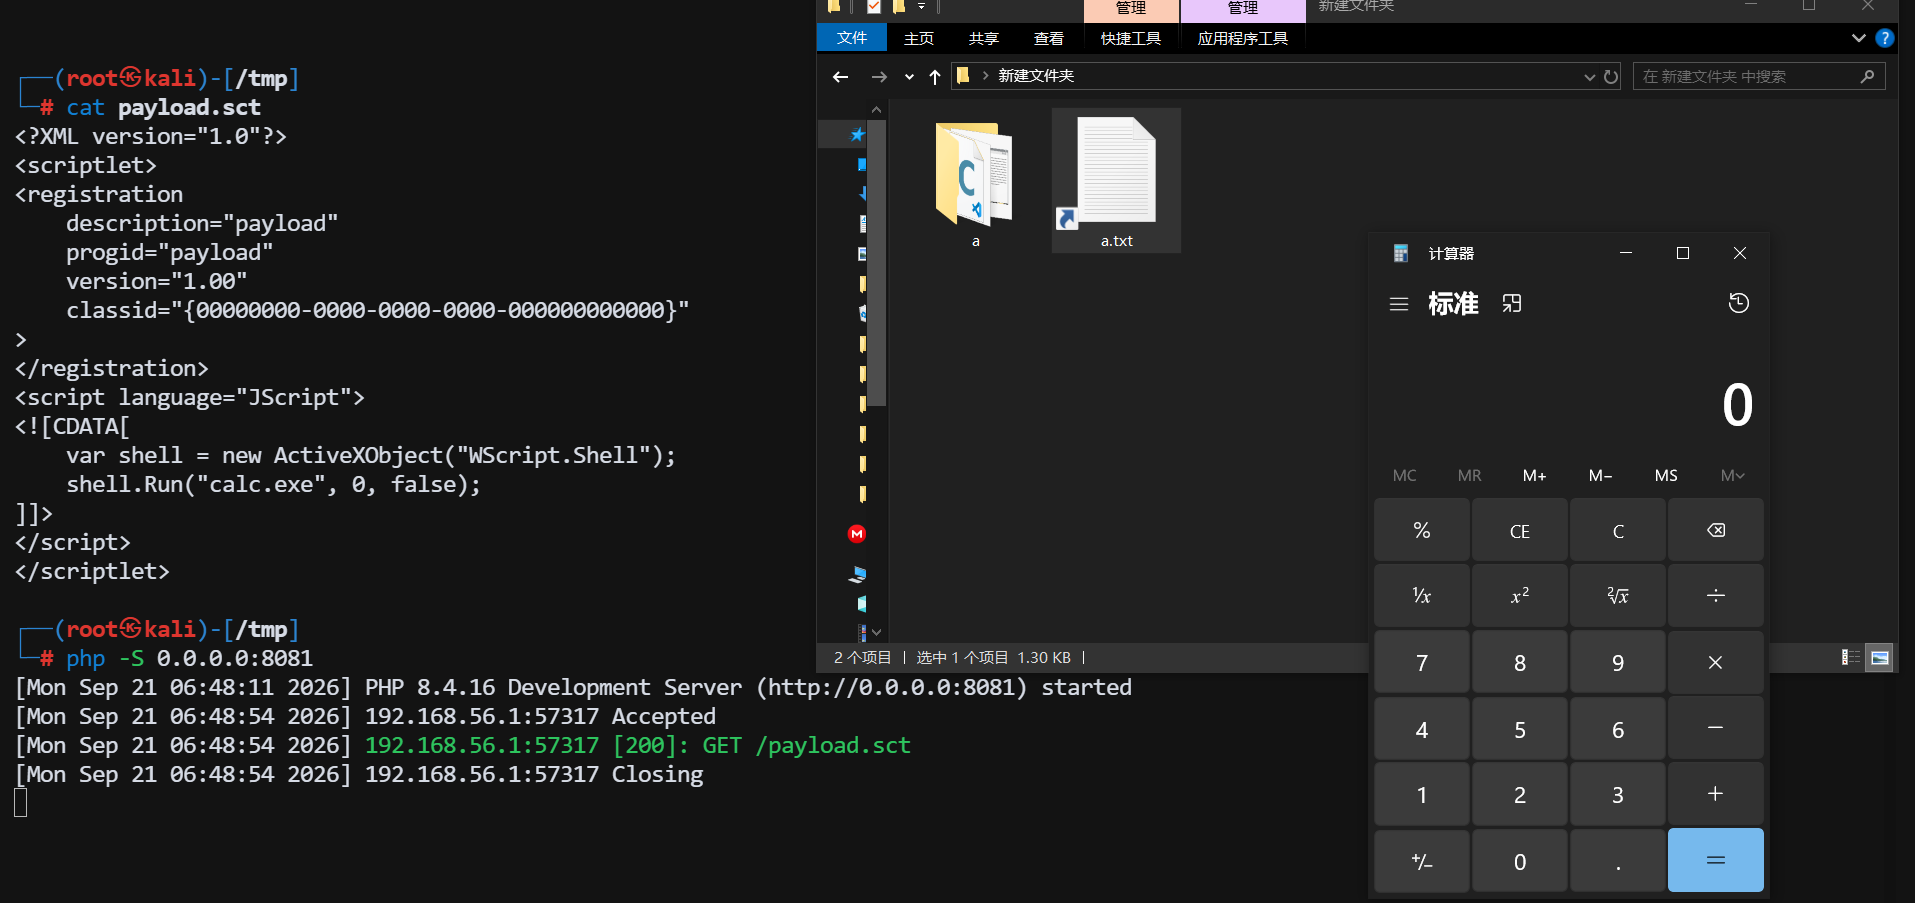Screen dimensions: 1915x903
Task: Open MEGA entry in Explorer sidebar
Action: pyautogui.click(x=857, y=534)
